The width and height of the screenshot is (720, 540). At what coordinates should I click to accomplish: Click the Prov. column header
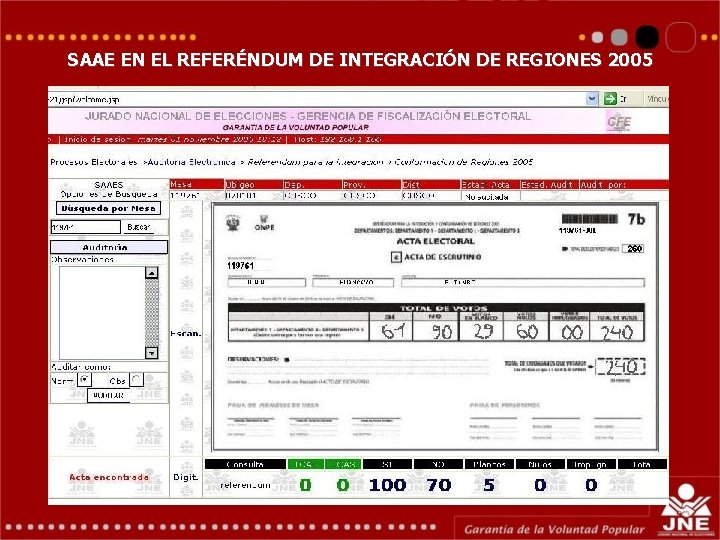point(371,184)
